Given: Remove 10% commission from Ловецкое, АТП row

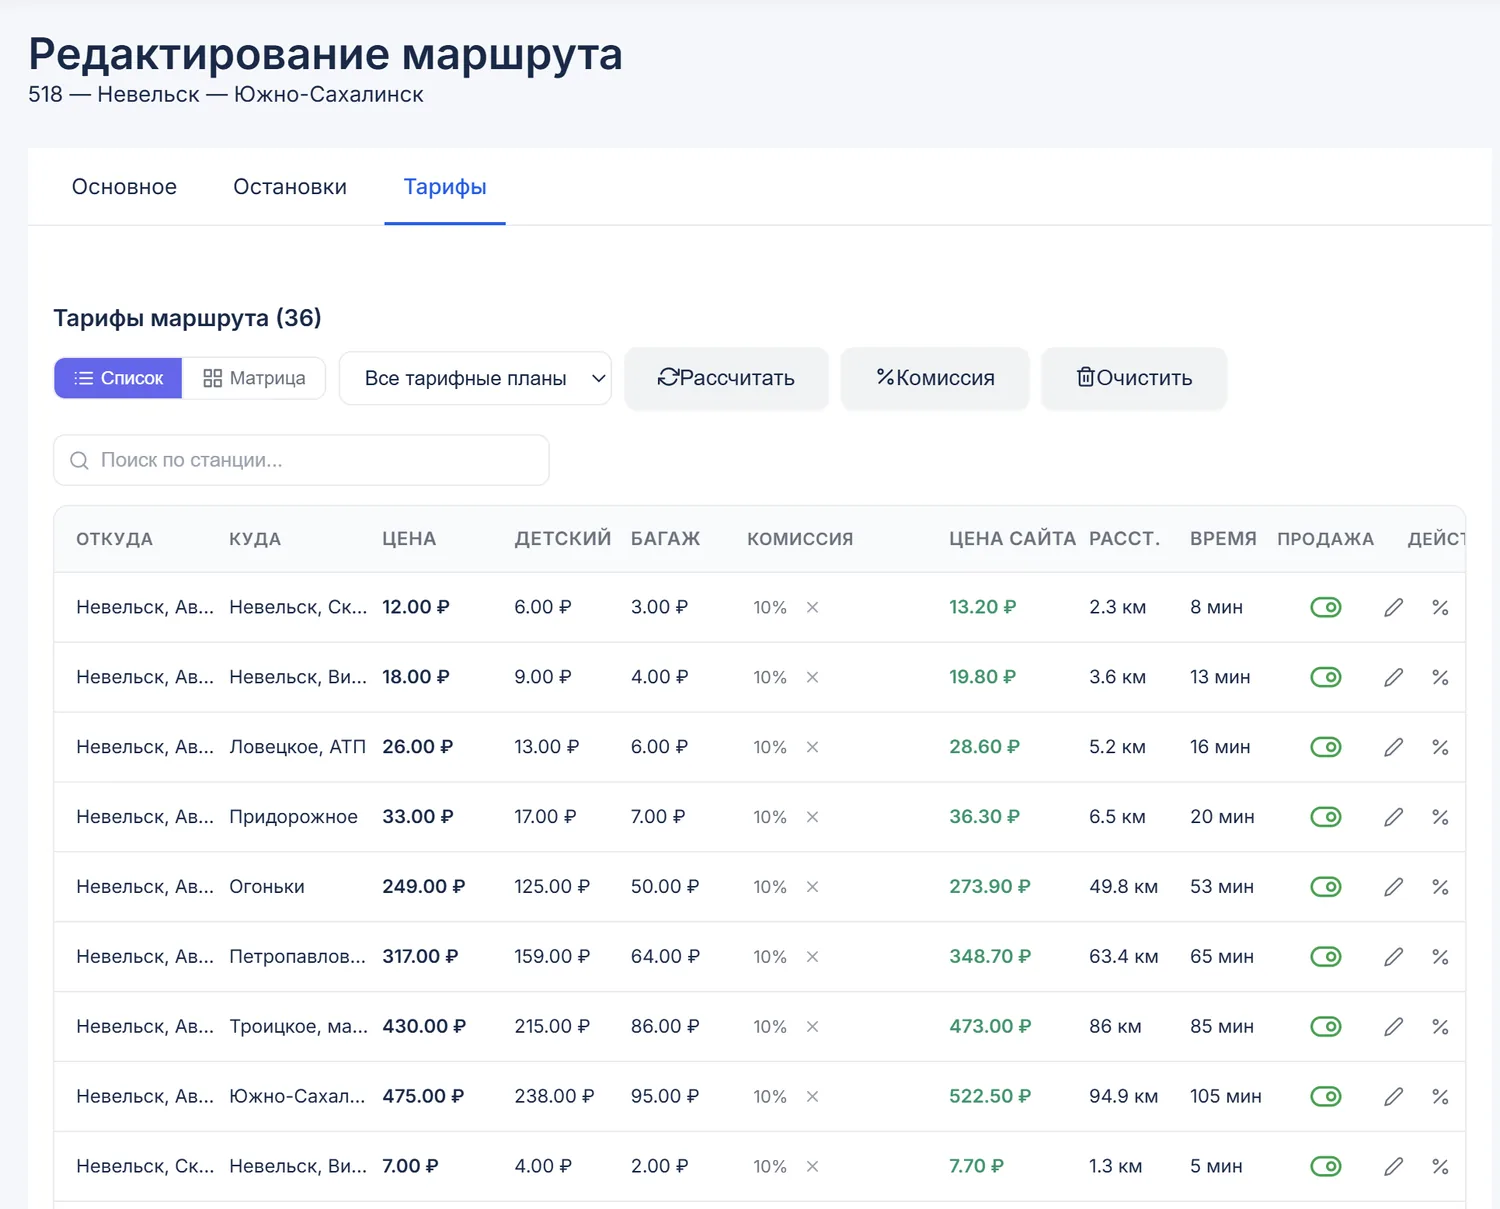Looking at the screenshot, I should pos(812,747).
